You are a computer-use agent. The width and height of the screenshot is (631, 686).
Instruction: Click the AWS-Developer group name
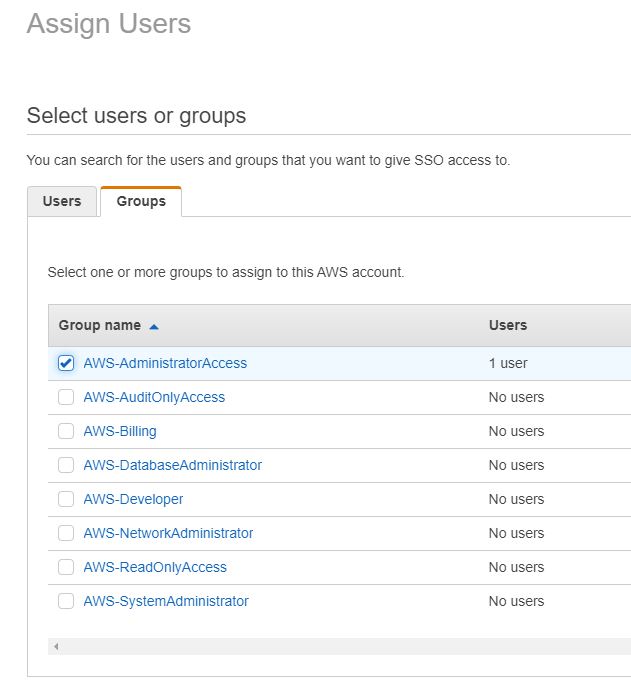pyautogui.click(x=133, y=499)
